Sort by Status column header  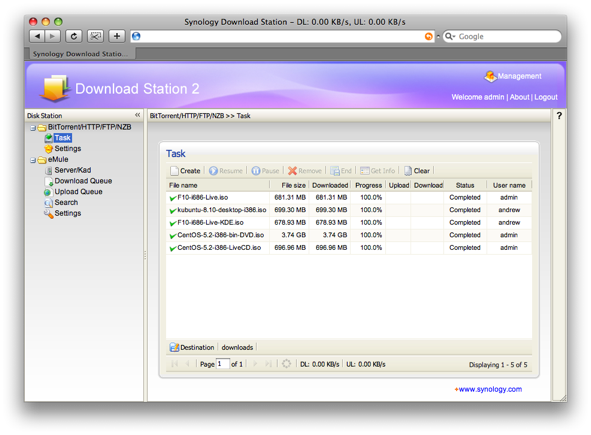click(x=465, y=185)
